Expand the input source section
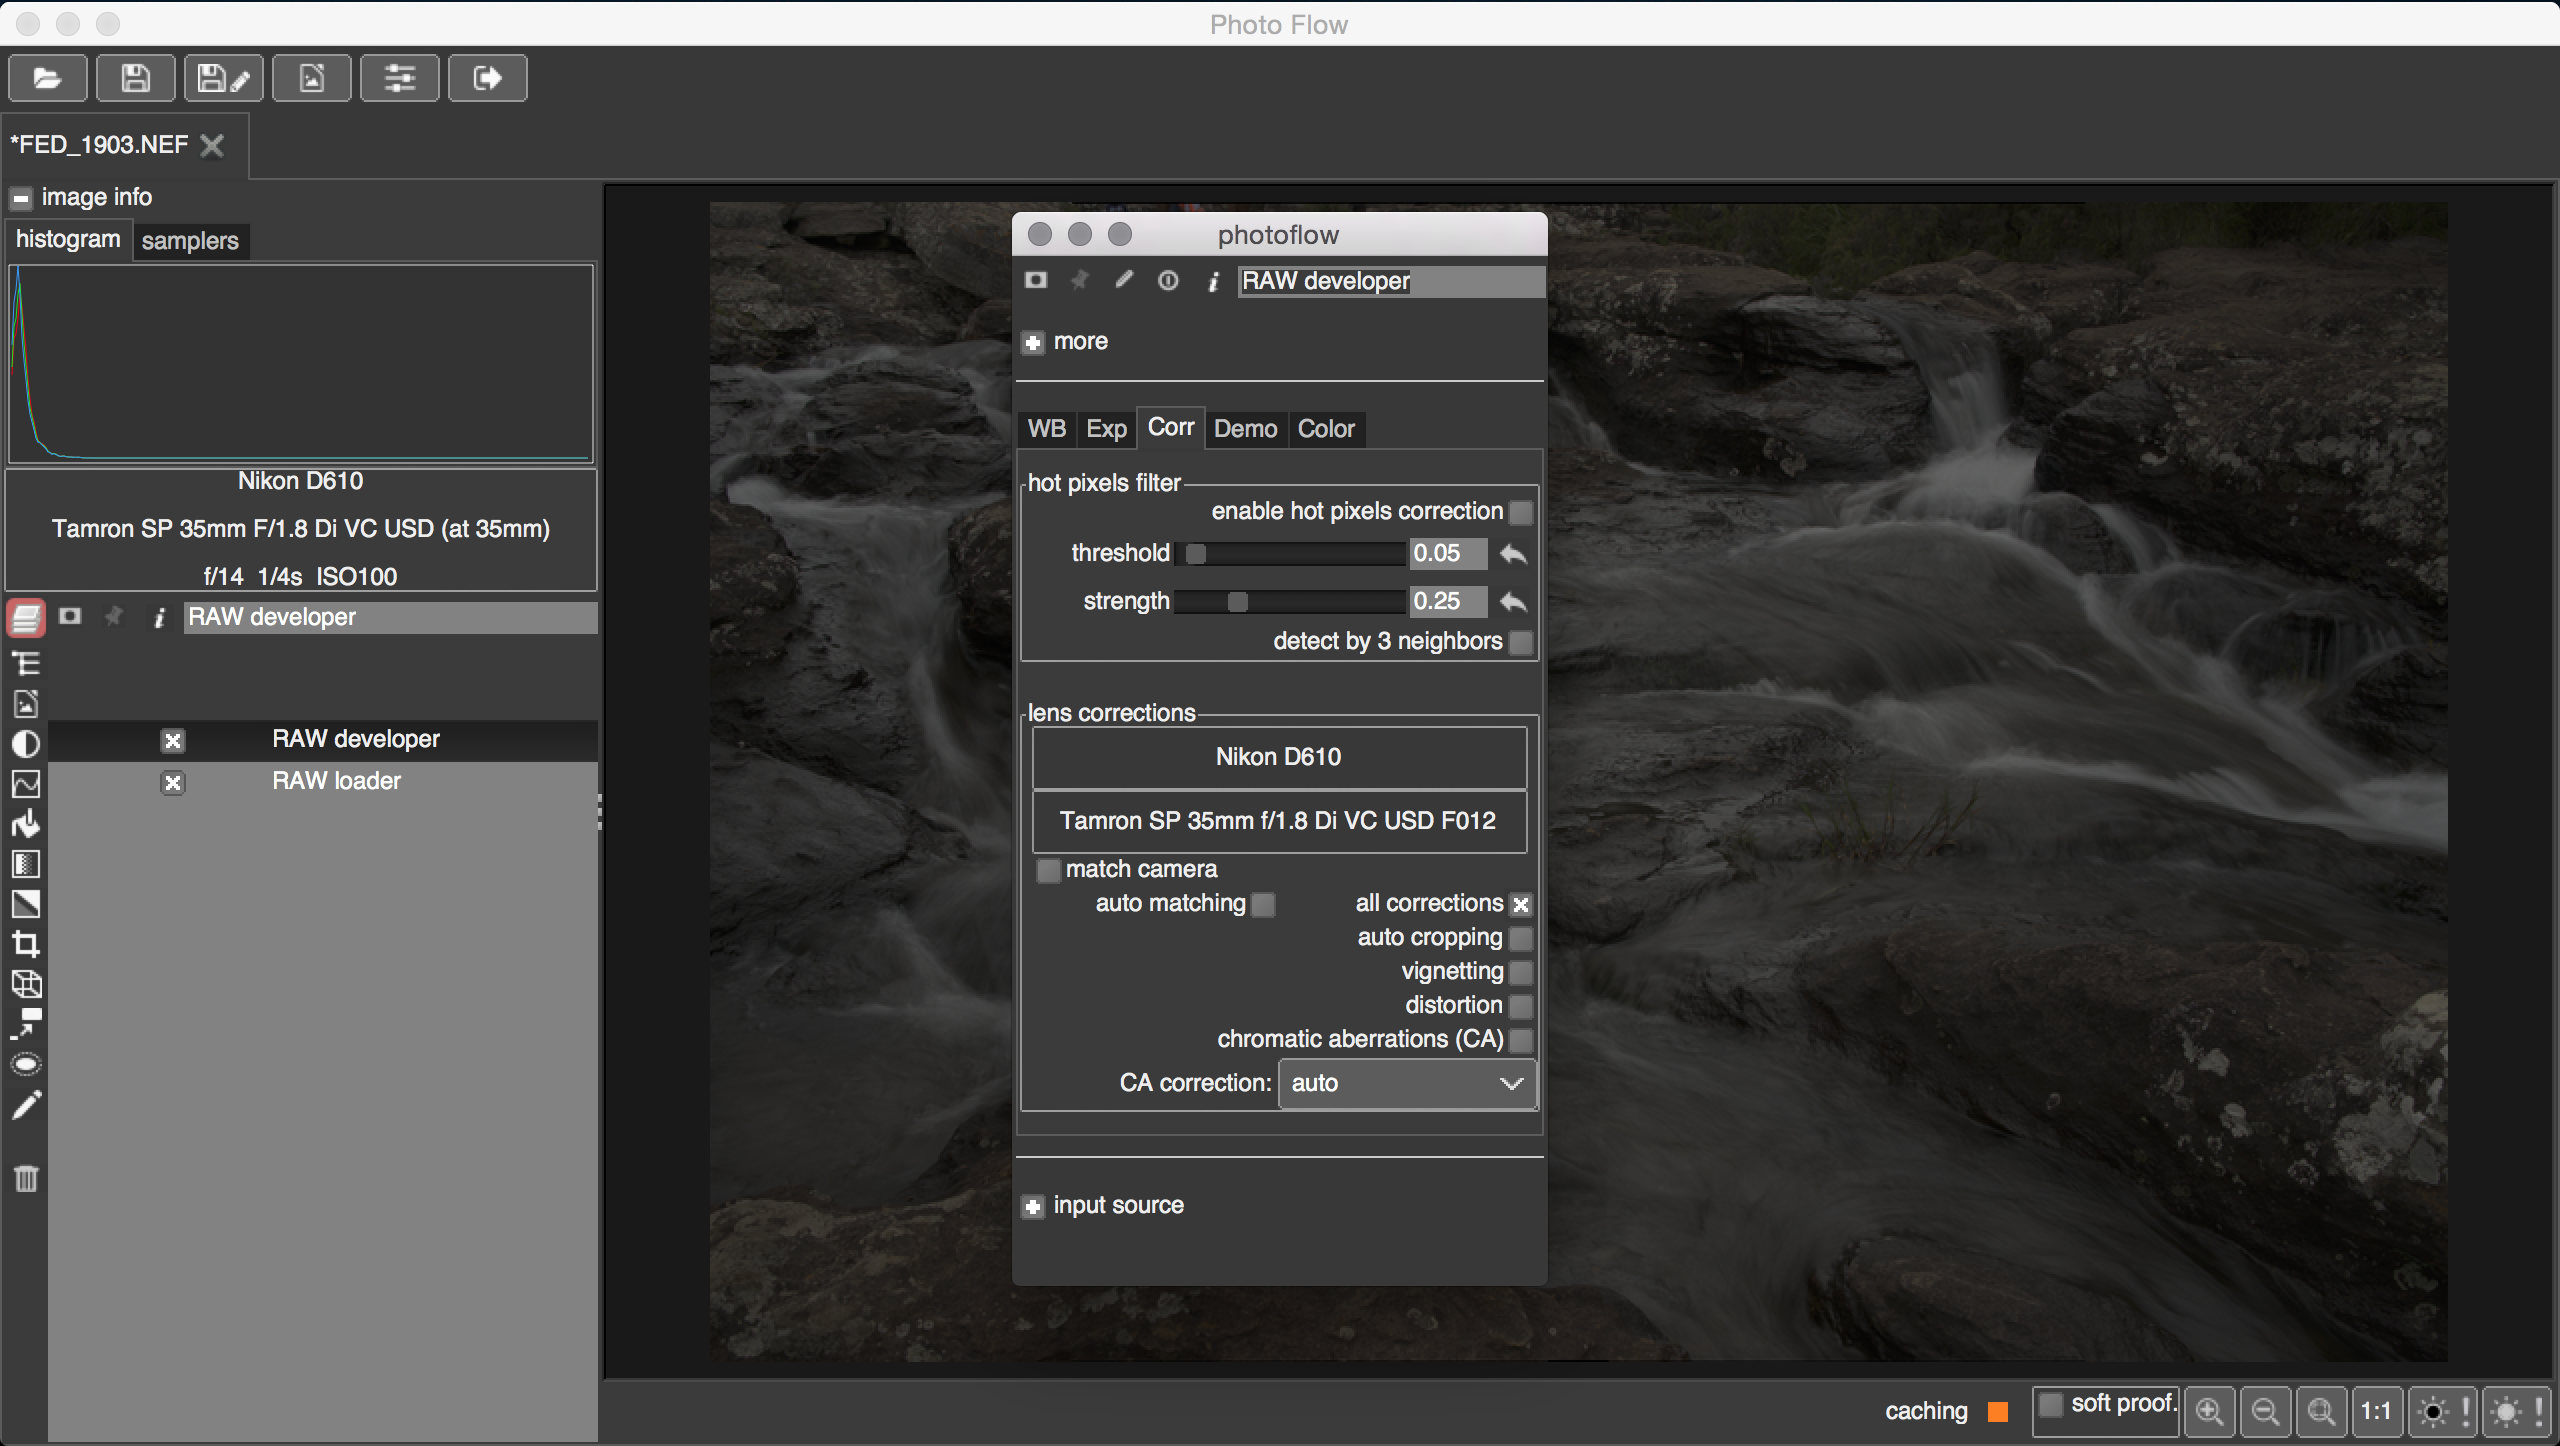The height and width of the screenshot is (1446, 2560). click(x=1033, y=1207)
